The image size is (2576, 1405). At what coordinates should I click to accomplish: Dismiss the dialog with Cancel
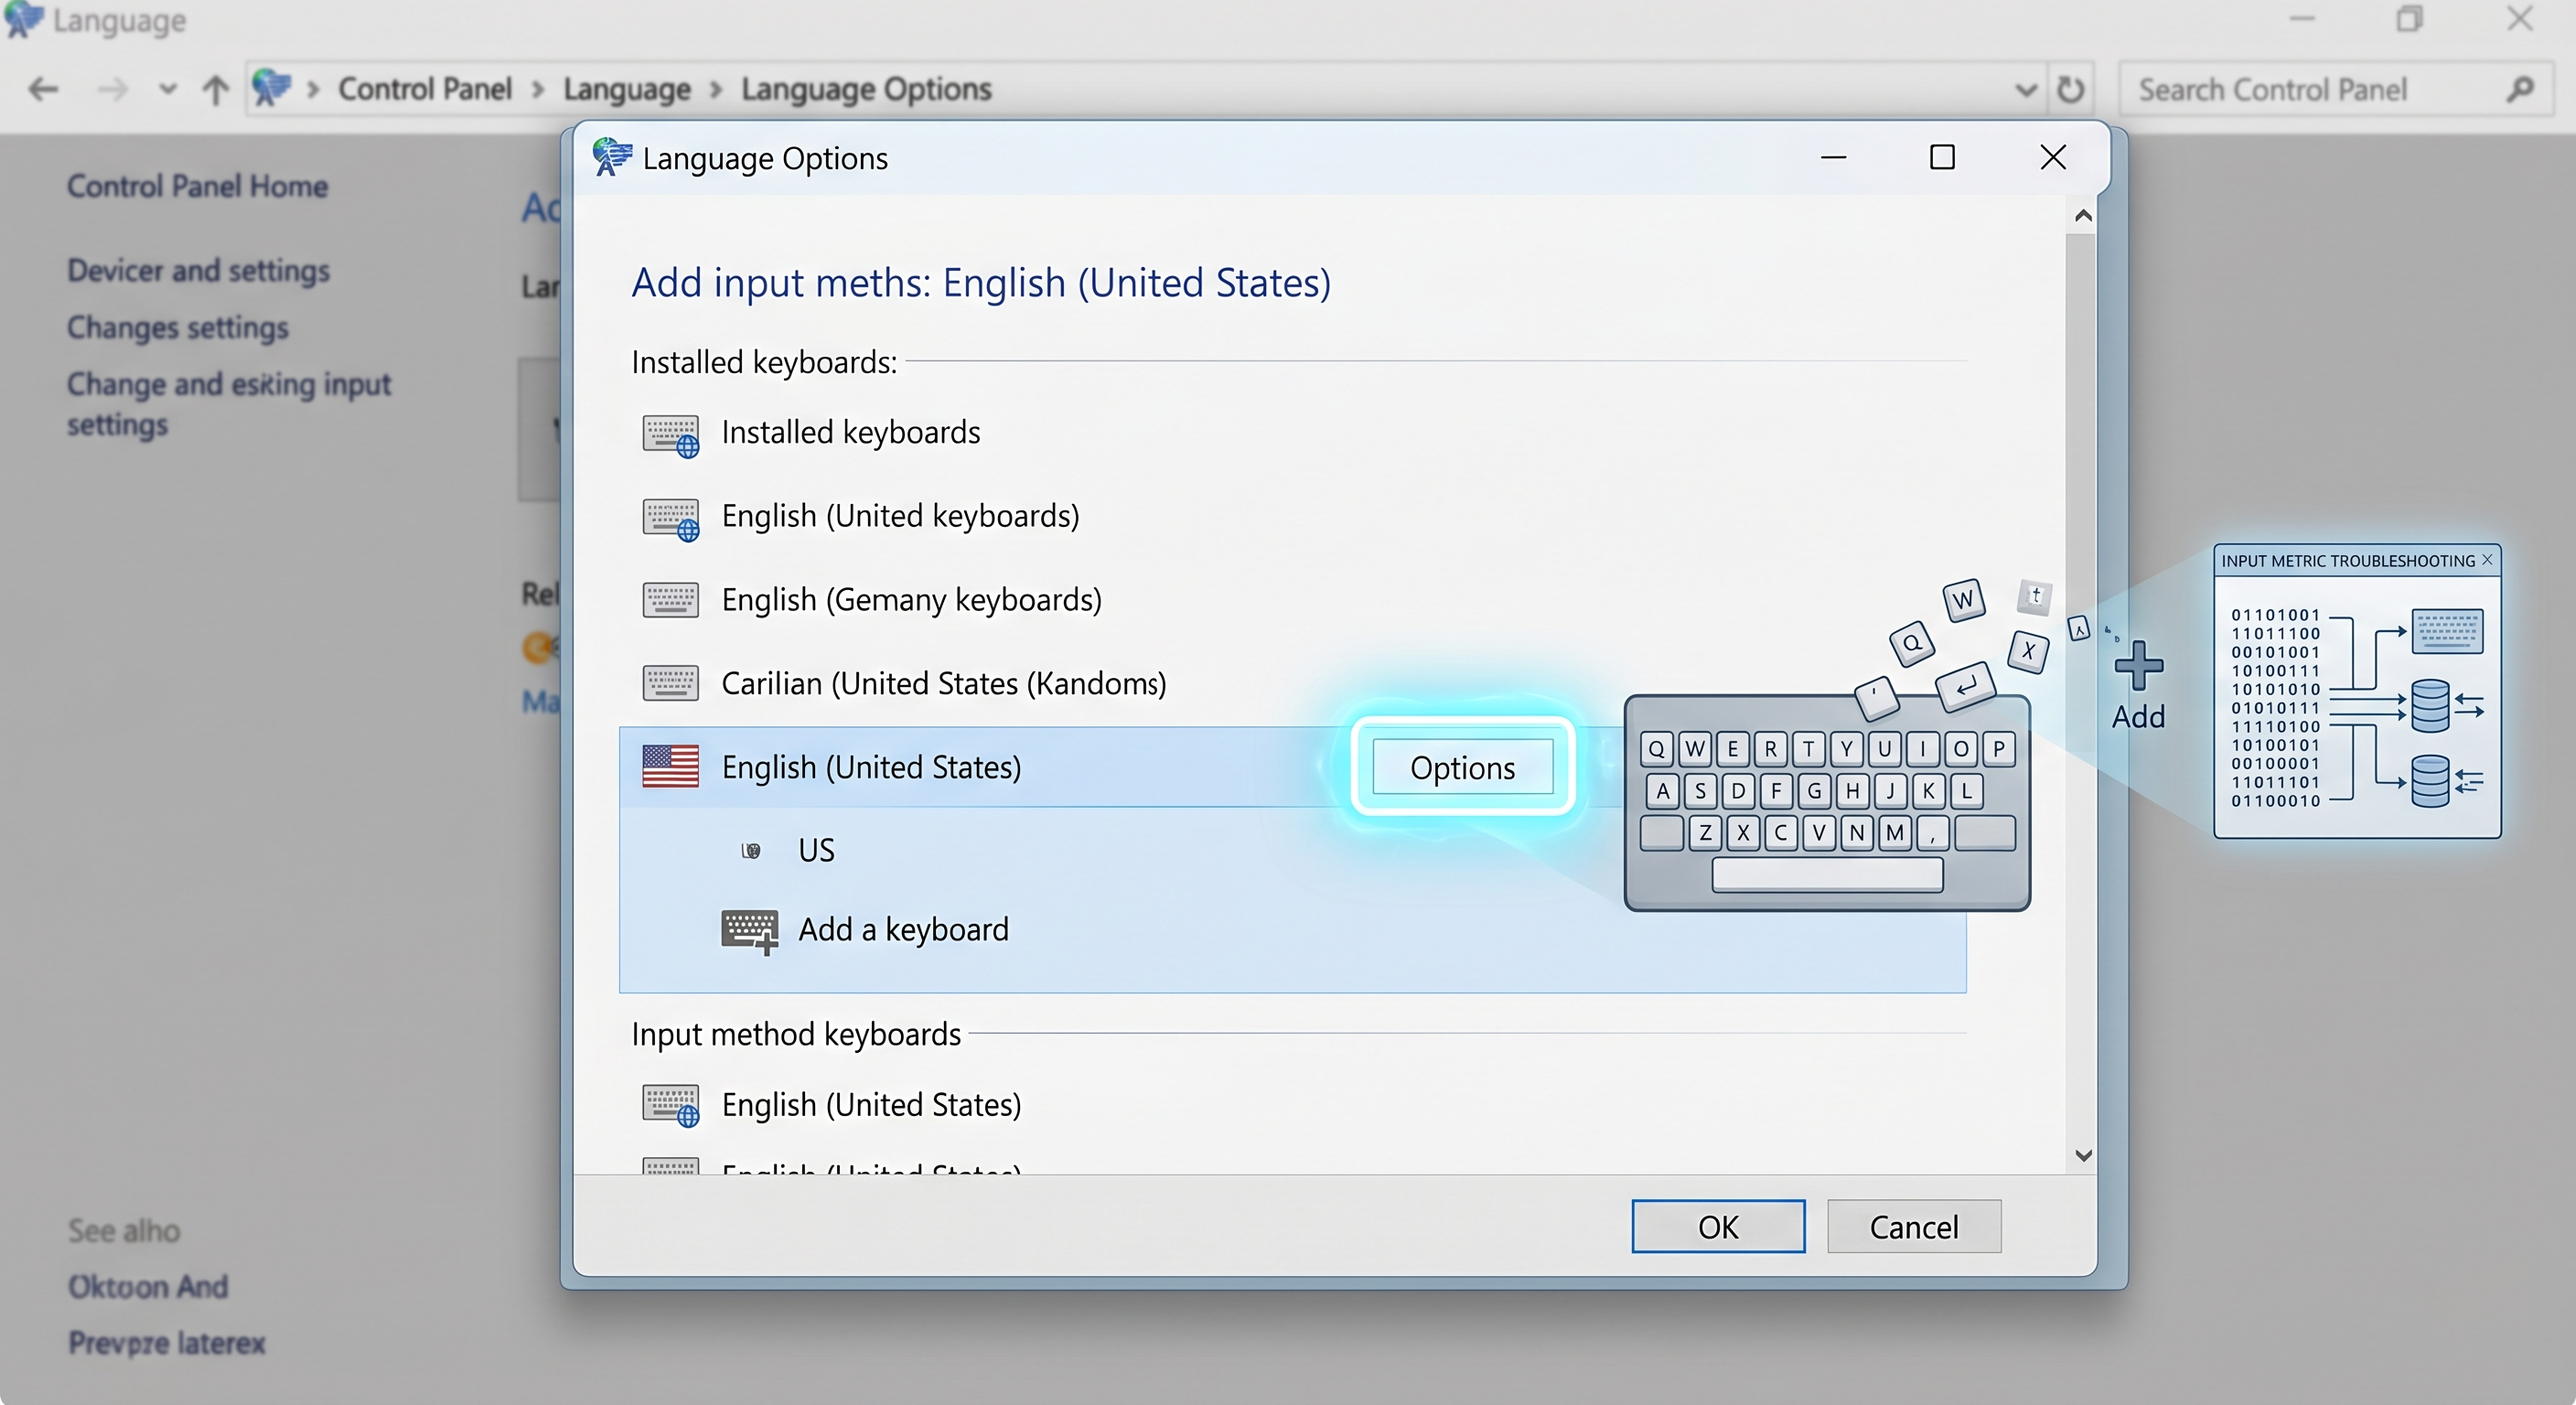pos(1914,1226)
